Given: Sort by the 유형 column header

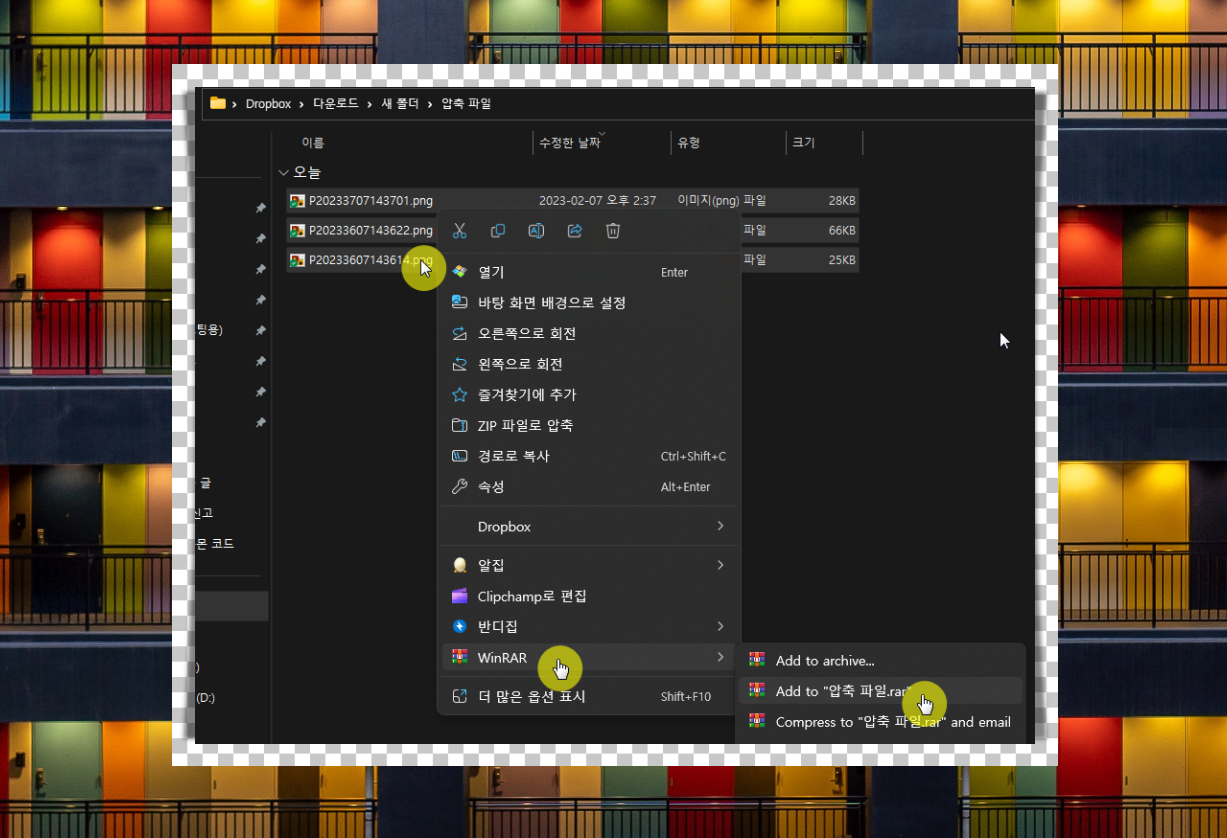Looking at the screenshot, I should click(x=689, y=143).
